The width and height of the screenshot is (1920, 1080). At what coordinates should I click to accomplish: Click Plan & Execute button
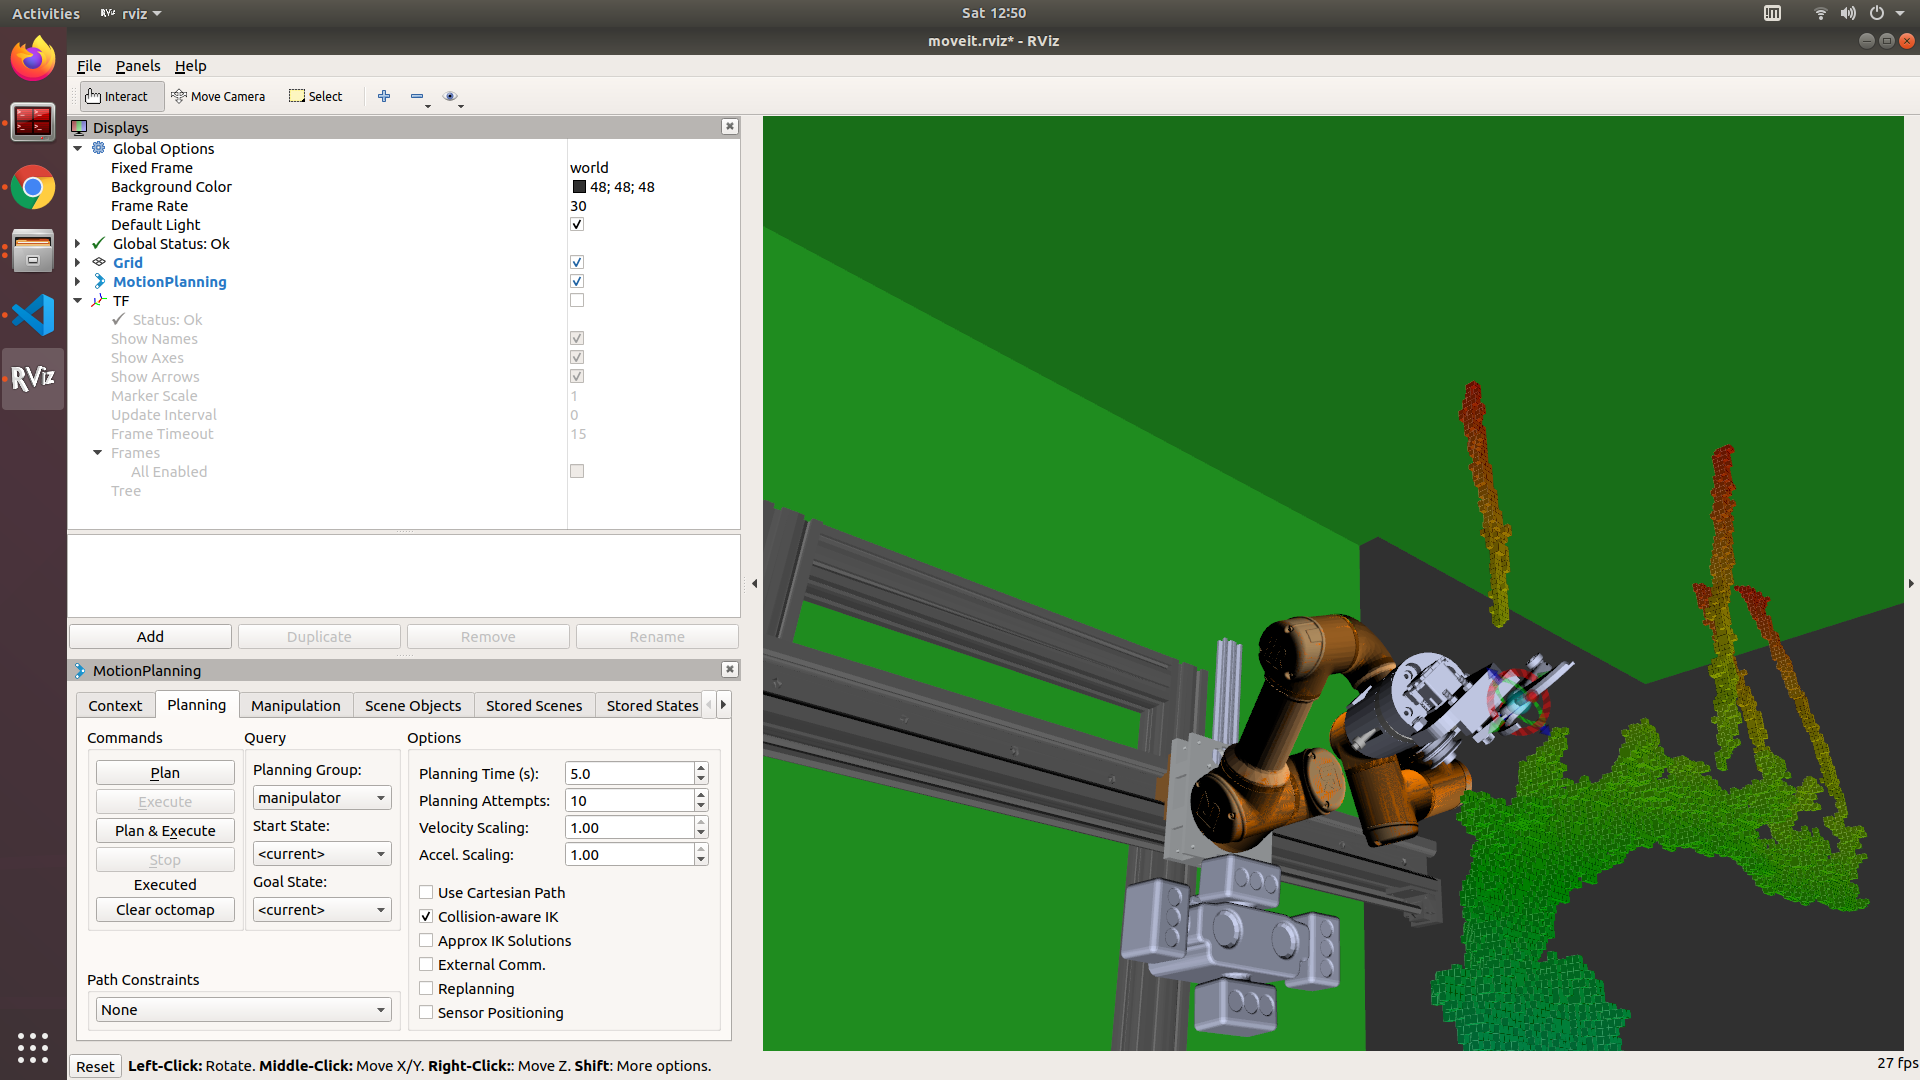click(x=165, y=830)
